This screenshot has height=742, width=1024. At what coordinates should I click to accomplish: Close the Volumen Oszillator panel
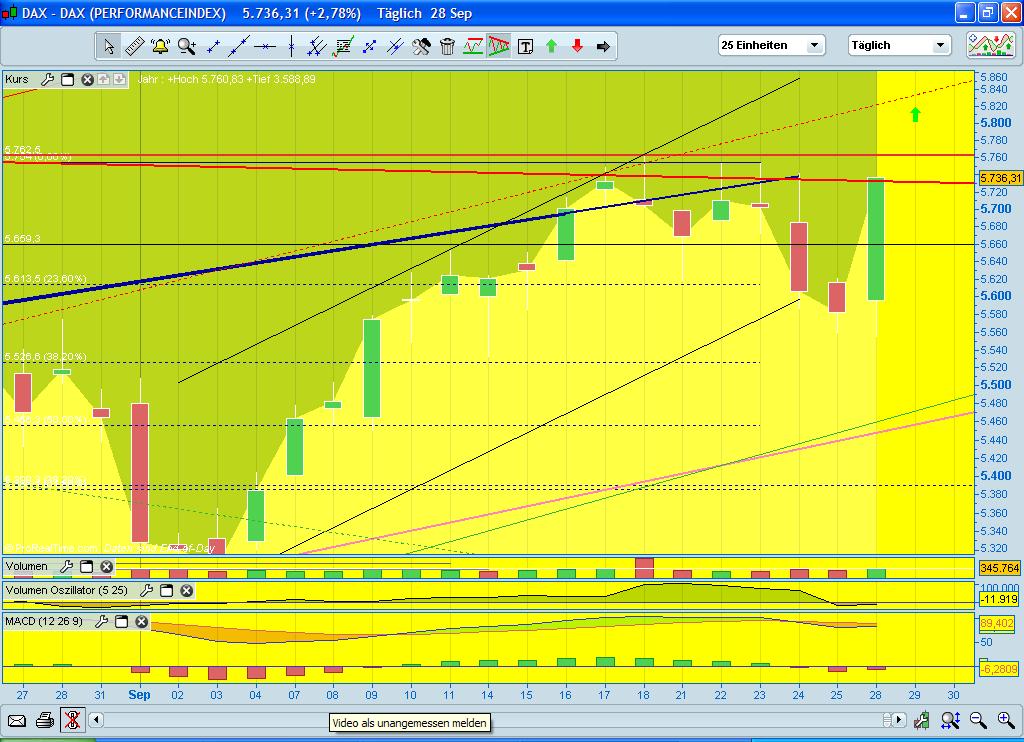tap(187, 590)
